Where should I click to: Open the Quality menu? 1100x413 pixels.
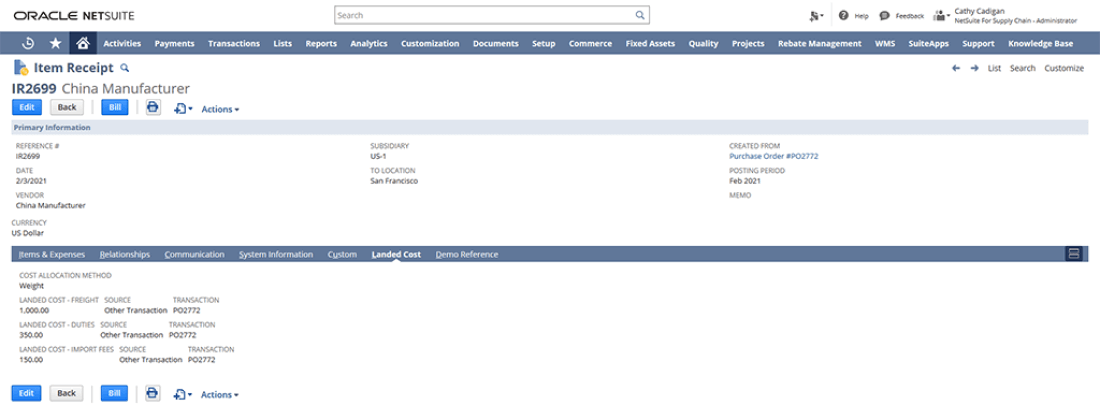click(x=703, y=43)
